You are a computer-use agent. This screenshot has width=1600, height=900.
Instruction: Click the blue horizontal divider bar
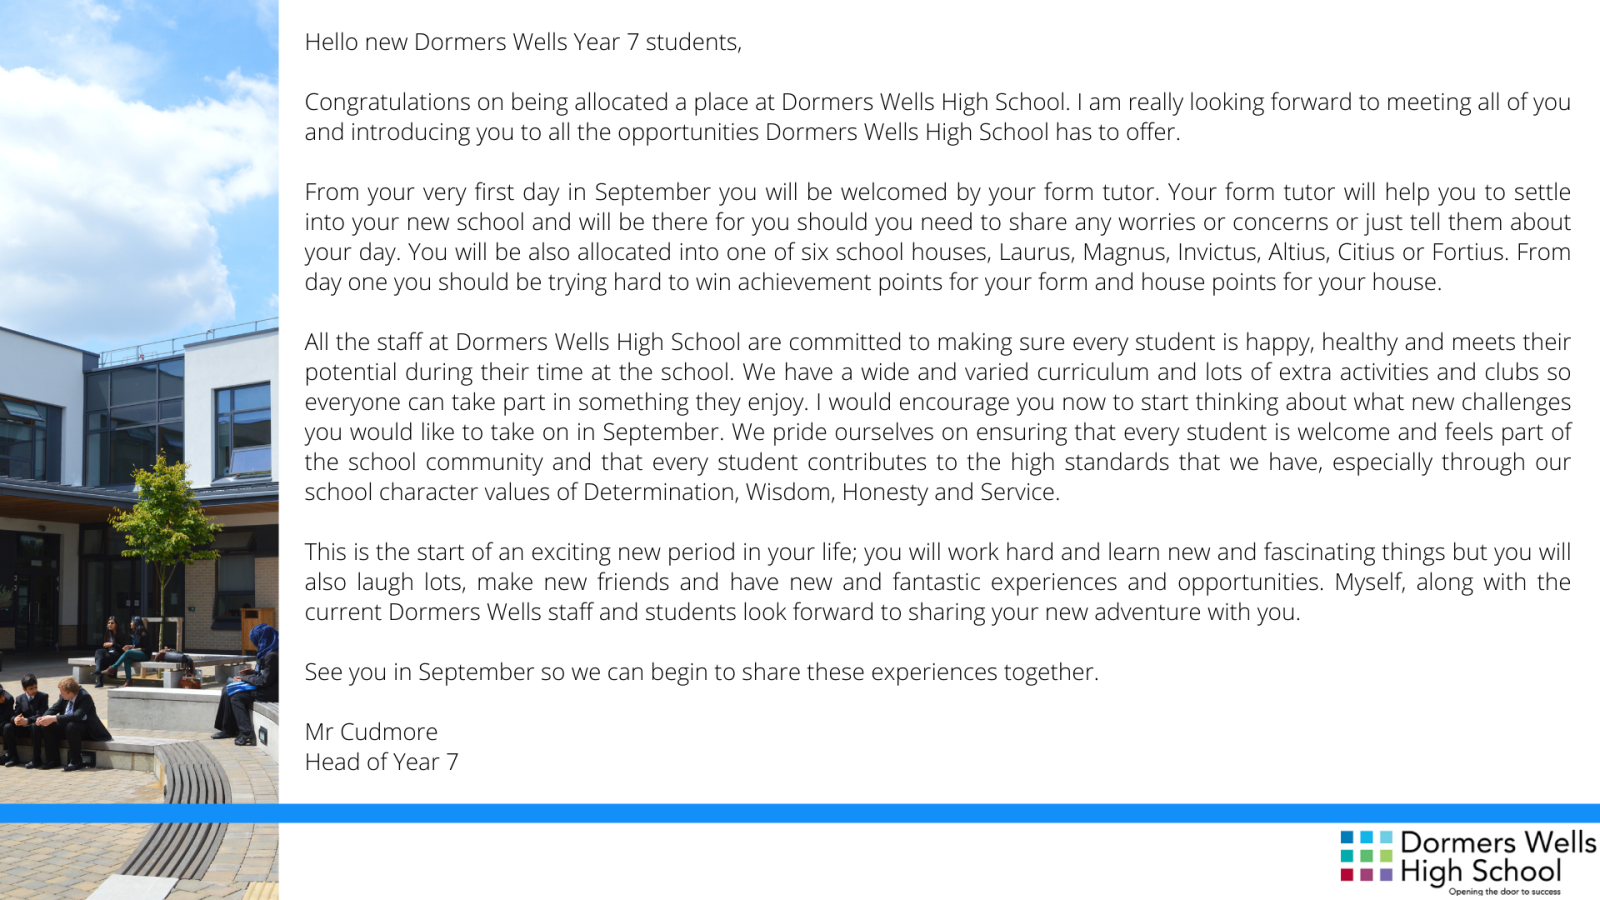click(x=800, y=813)
